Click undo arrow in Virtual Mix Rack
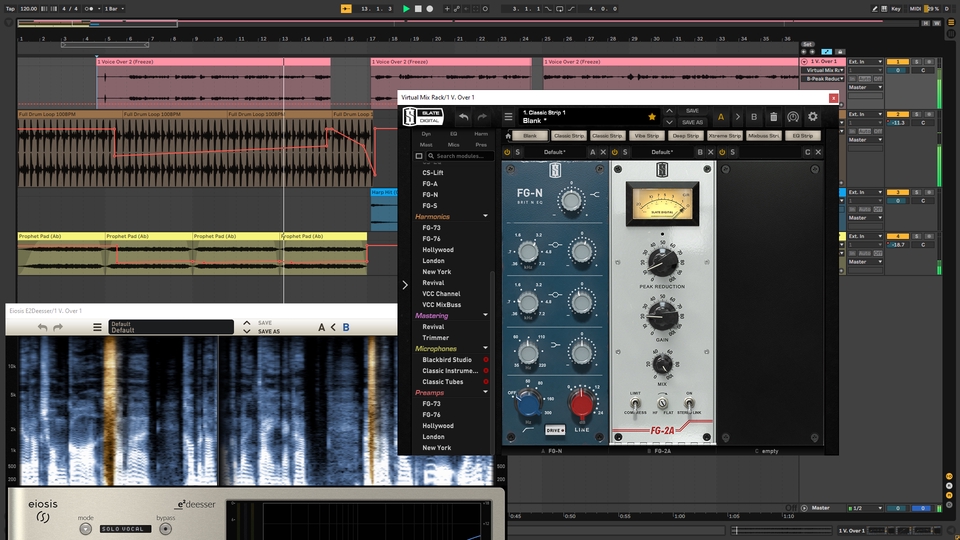 point(463,117)
